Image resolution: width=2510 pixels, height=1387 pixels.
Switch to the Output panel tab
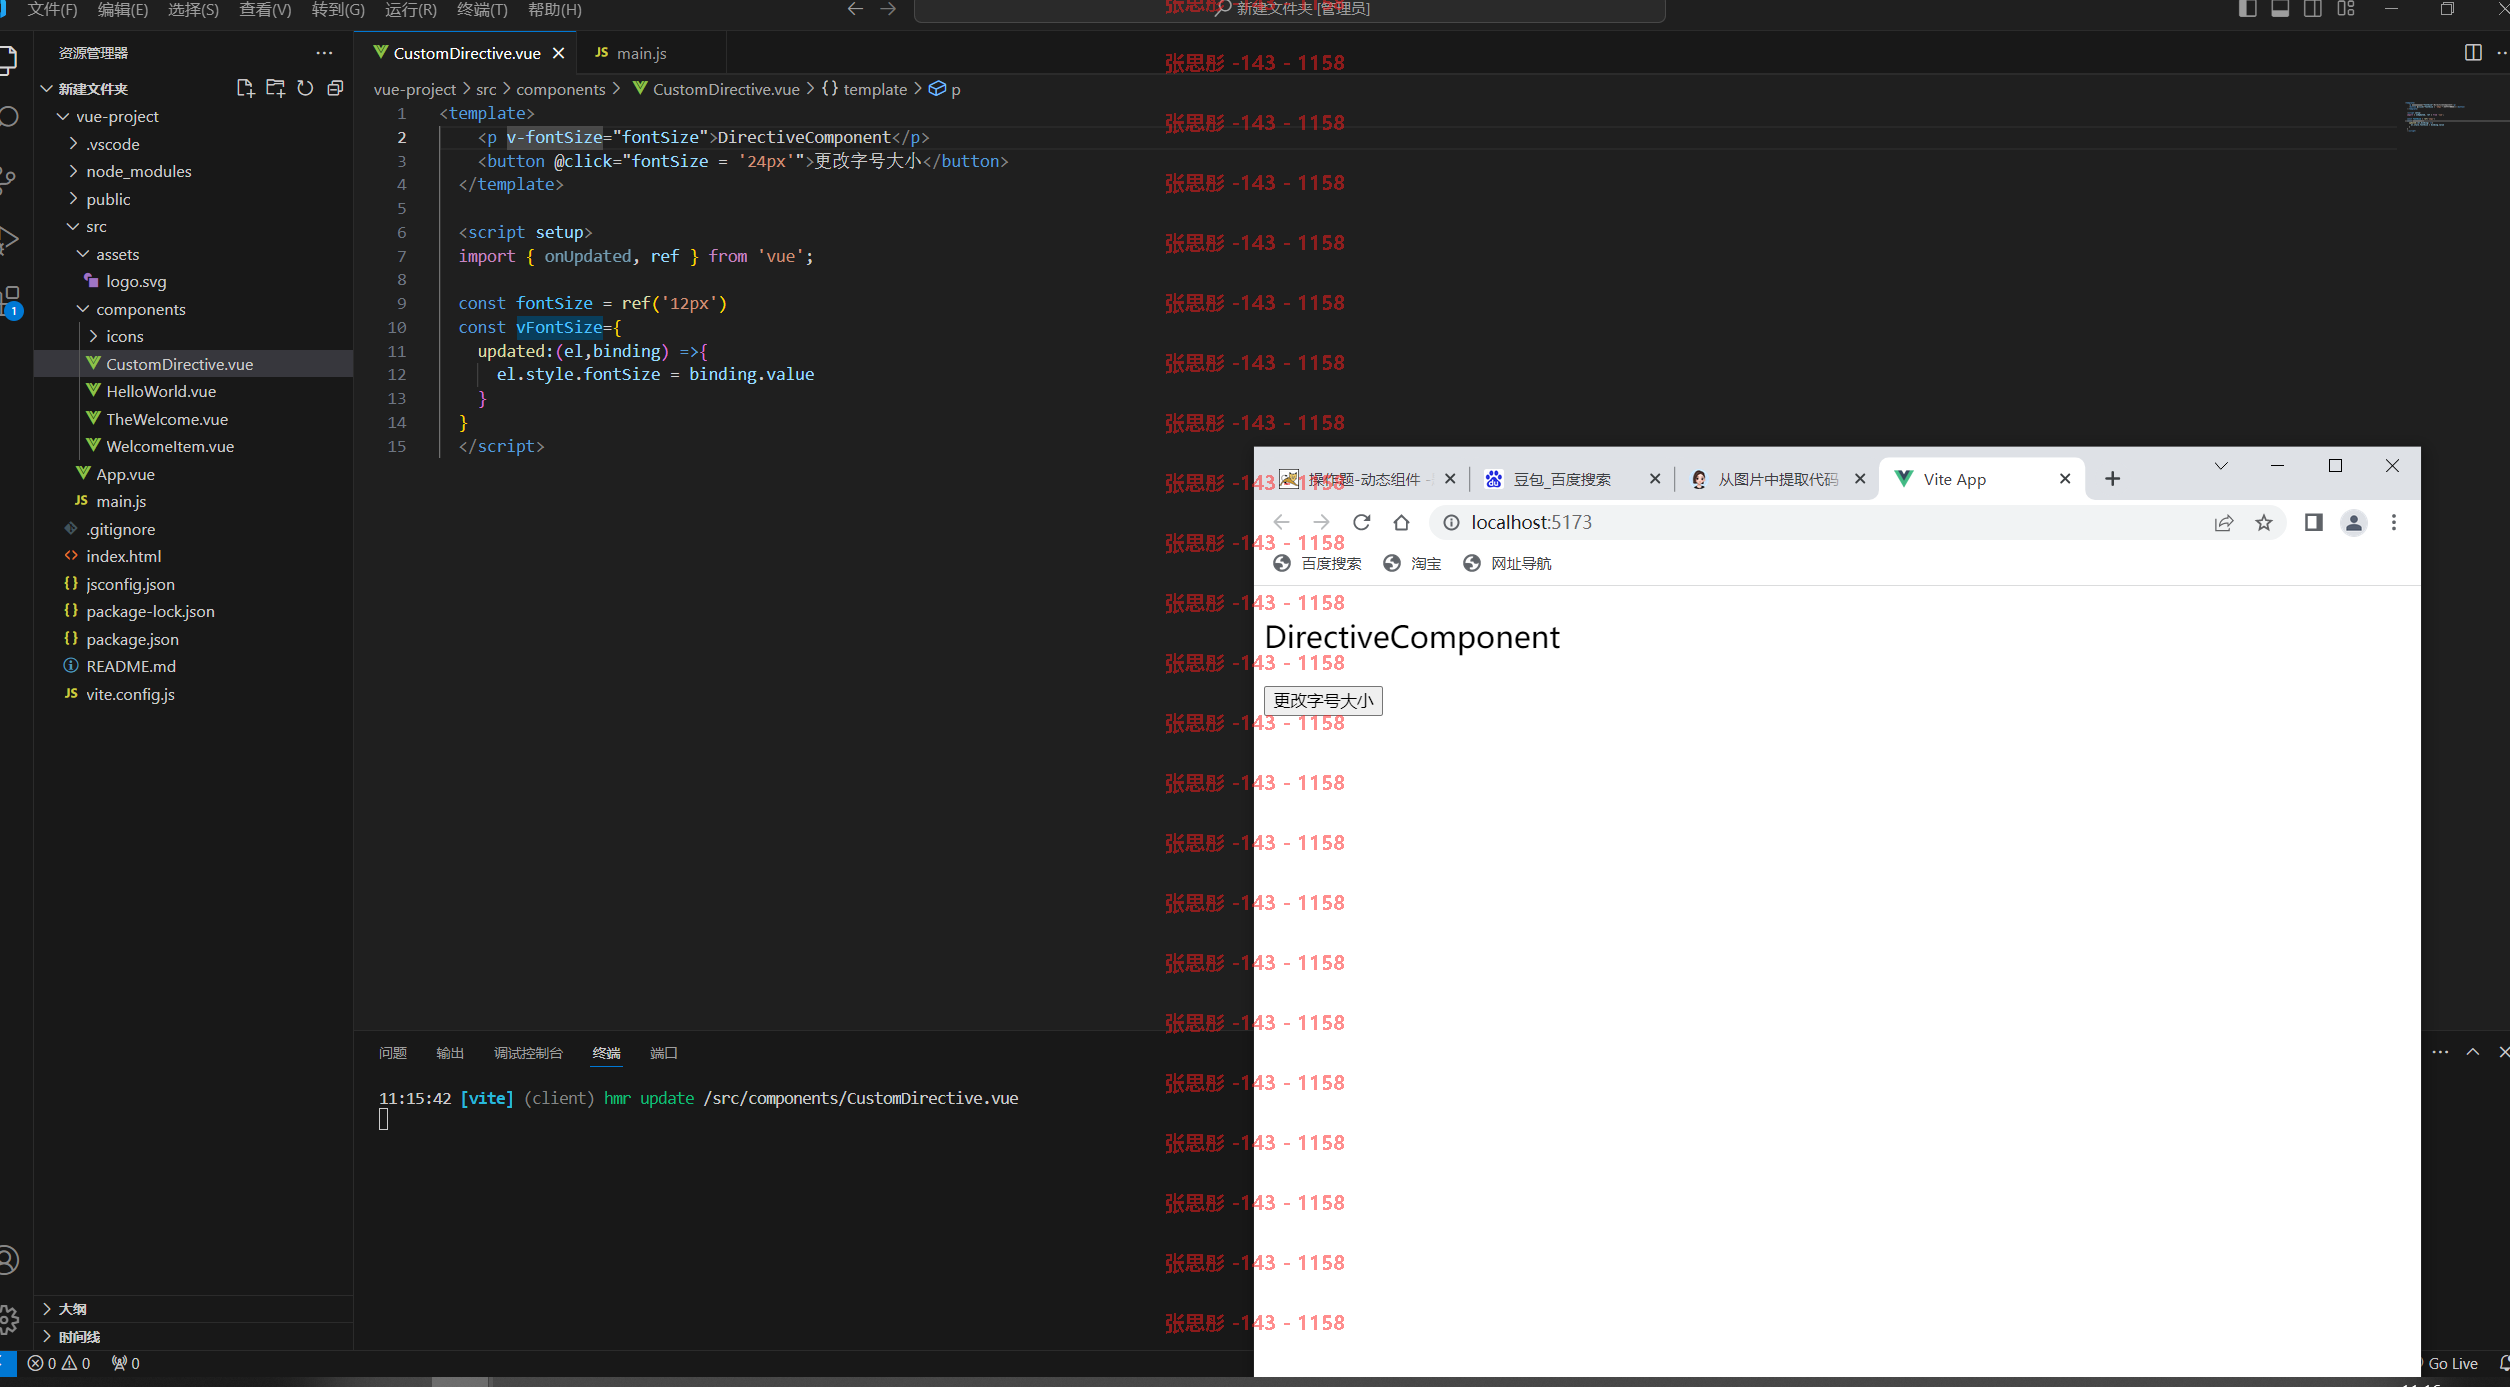pyautogui.click(x=450, y=1053)
